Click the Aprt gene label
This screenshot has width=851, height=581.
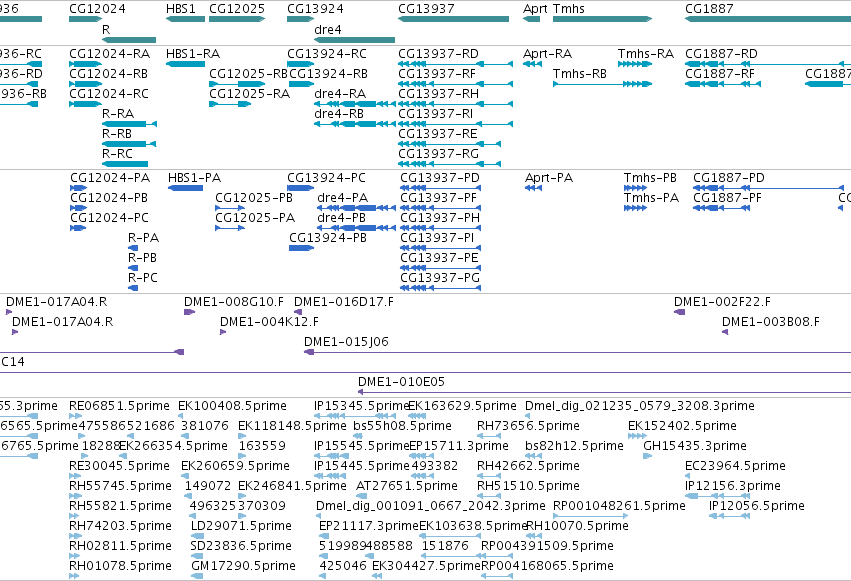tap(535, 9)
